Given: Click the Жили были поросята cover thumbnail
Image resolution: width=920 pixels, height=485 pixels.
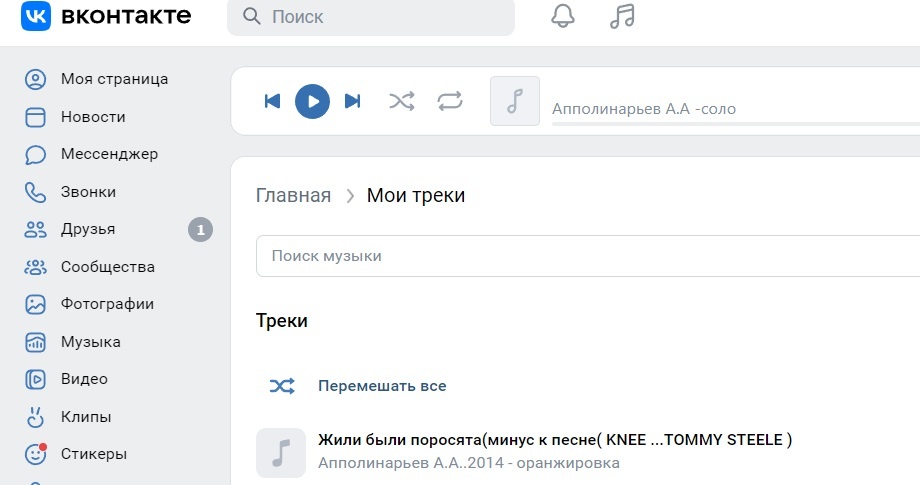Looking at the screenshot, I should (x=281, y=453).
